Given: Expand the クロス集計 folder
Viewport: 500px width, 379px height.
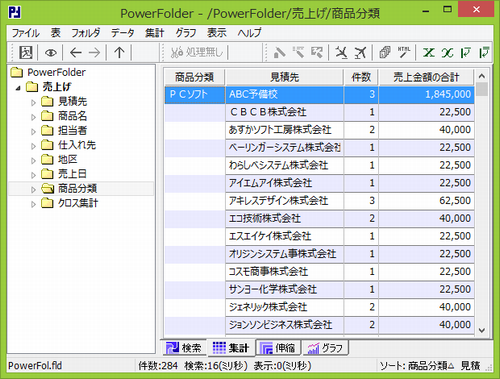Looking at the screenshot, I should click(x=33, y=204).
